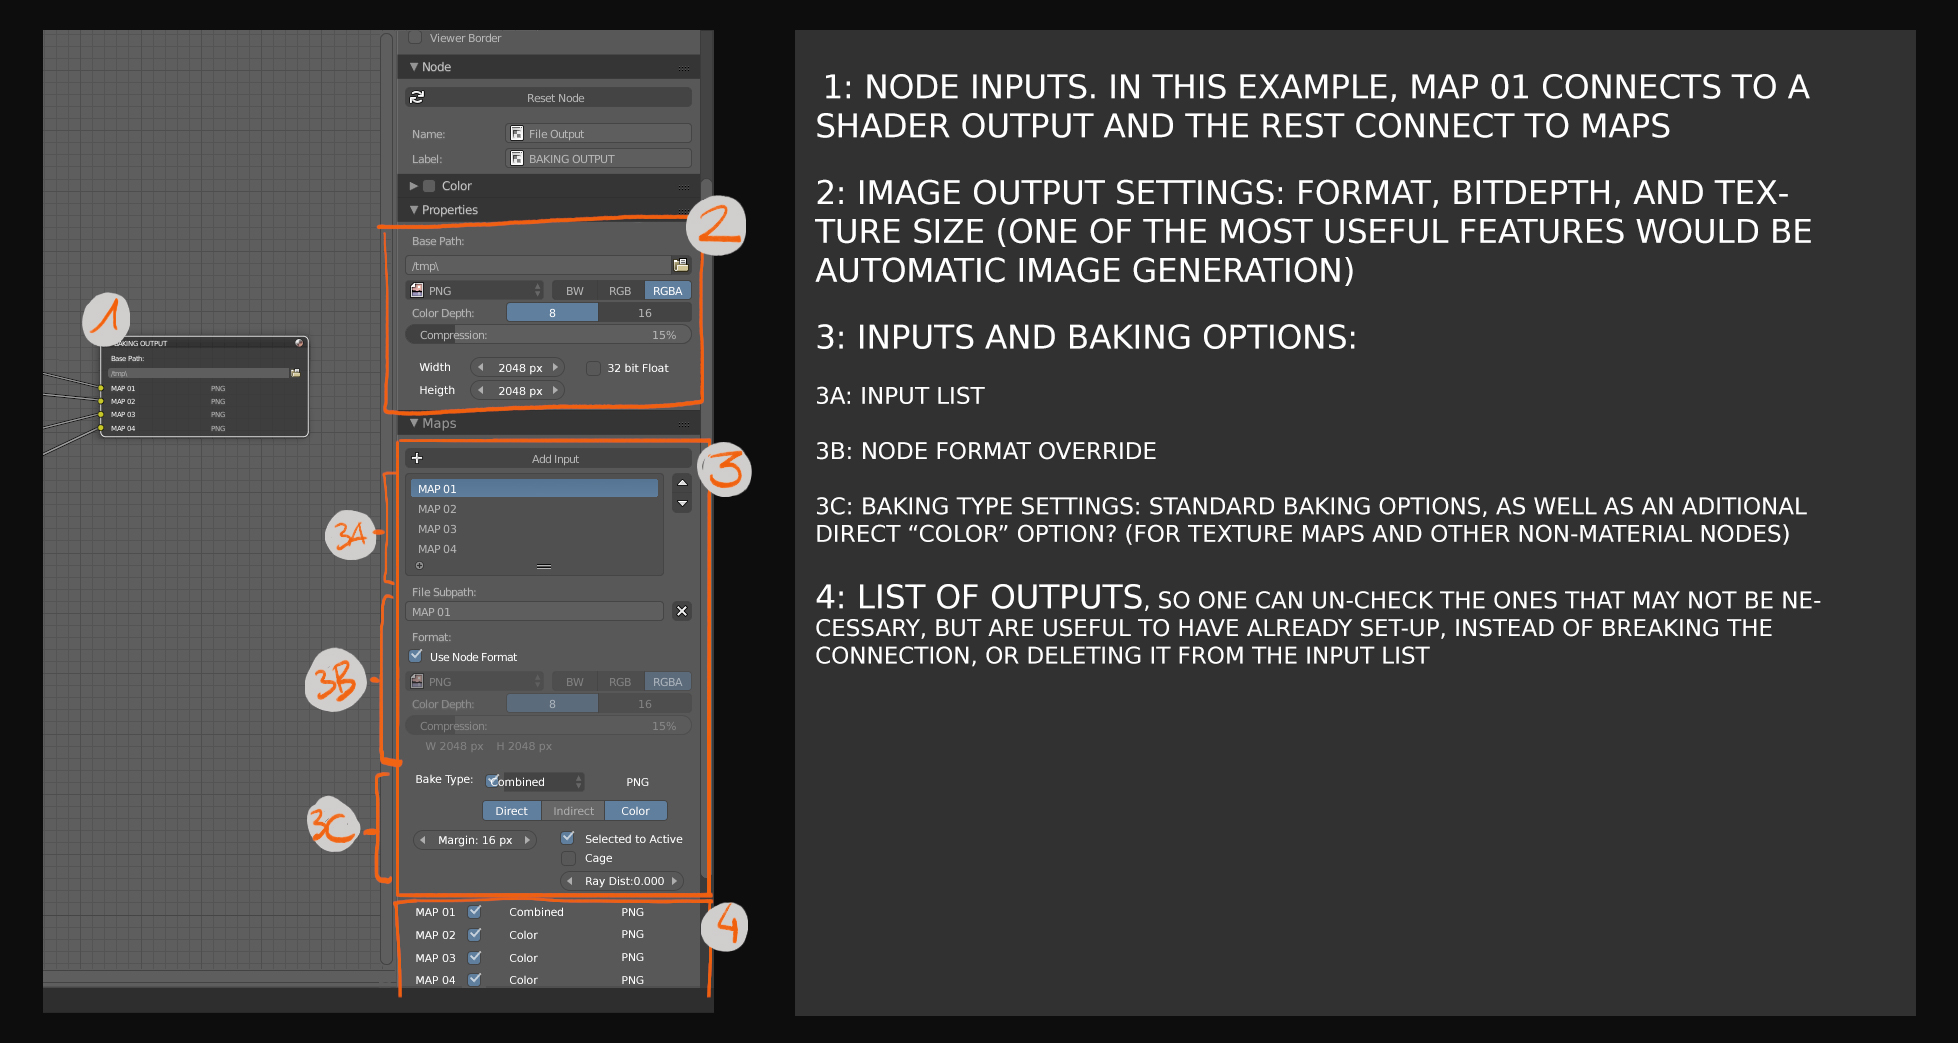Enable the Cage checkbox
The image size is (1958, 1043).
(568, 858)
